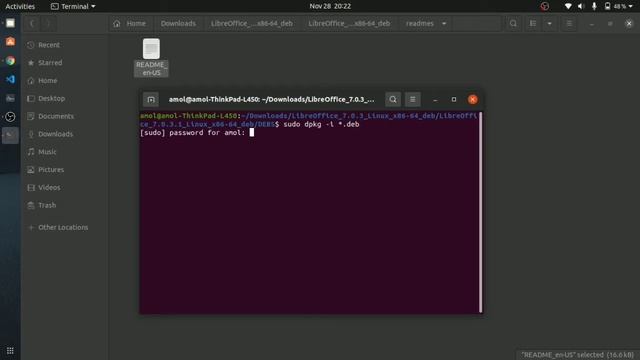Open a new tab in the terminal
This screenshot has width=640, height=360.
[x=151, y=99]
